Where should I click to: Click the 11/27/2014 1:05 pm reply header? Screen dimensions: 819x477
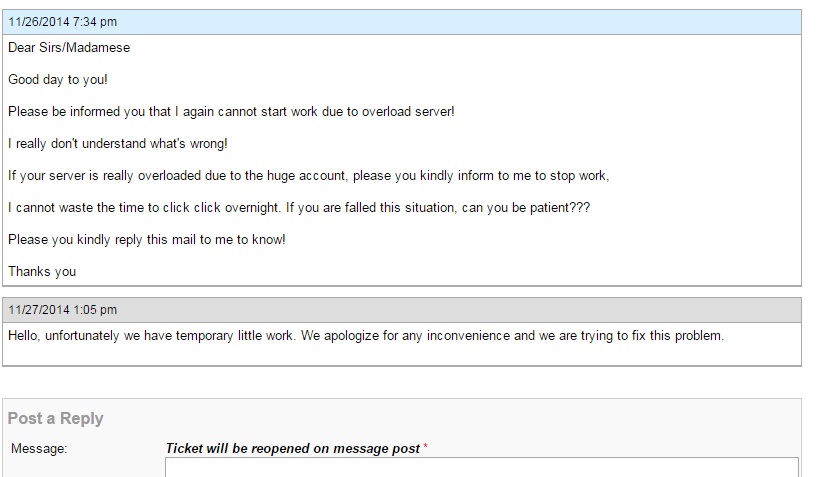click(x=62, y=310)
